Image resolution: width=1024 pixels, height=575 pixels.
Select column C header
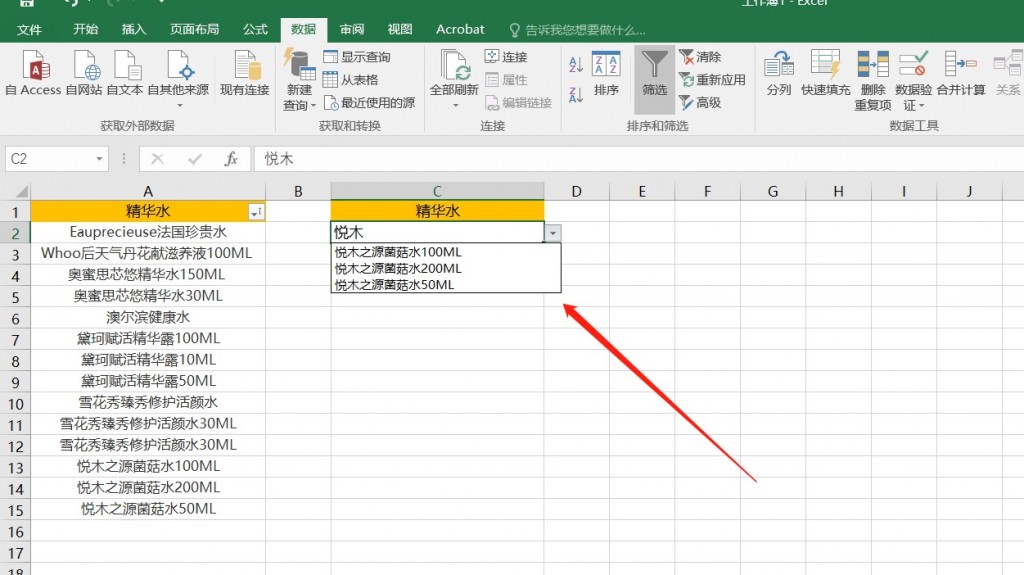[x=437, y=191]
